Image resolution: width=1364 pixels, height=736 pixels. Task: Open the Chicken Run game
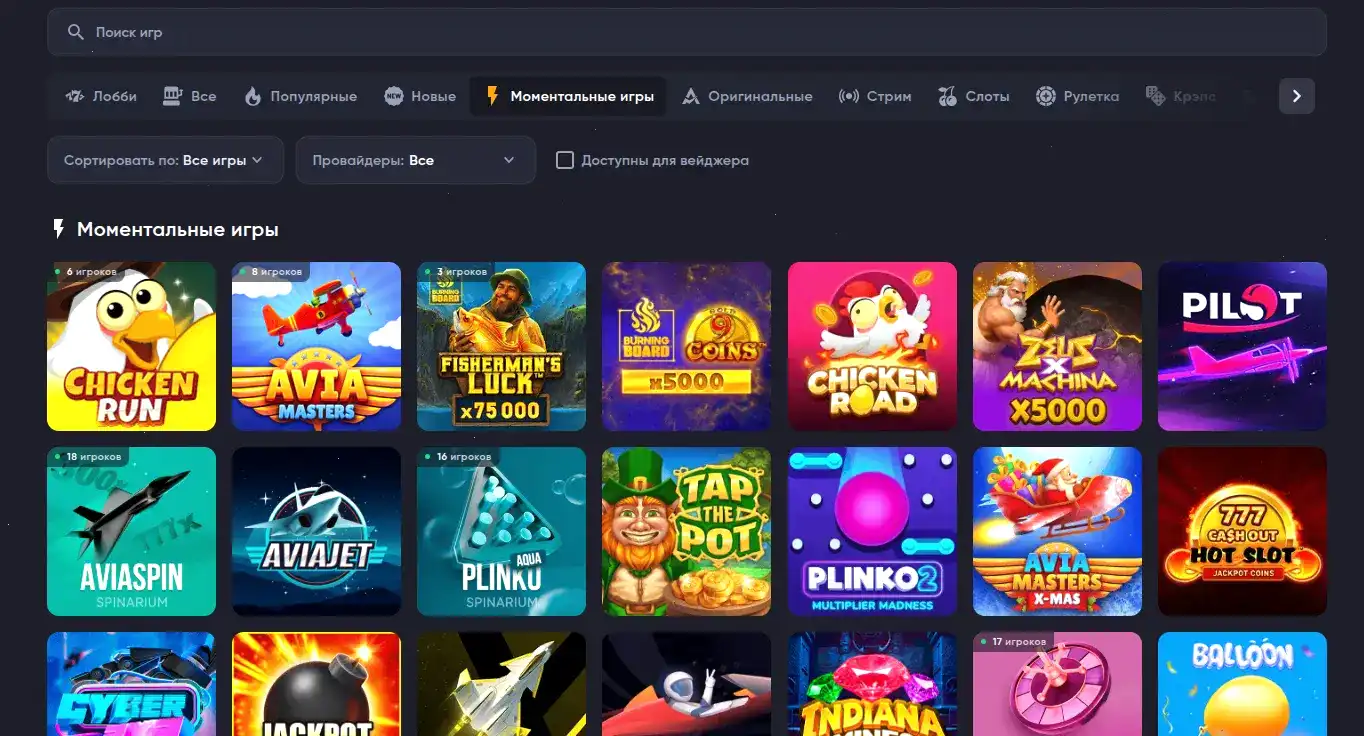[131, 346]
